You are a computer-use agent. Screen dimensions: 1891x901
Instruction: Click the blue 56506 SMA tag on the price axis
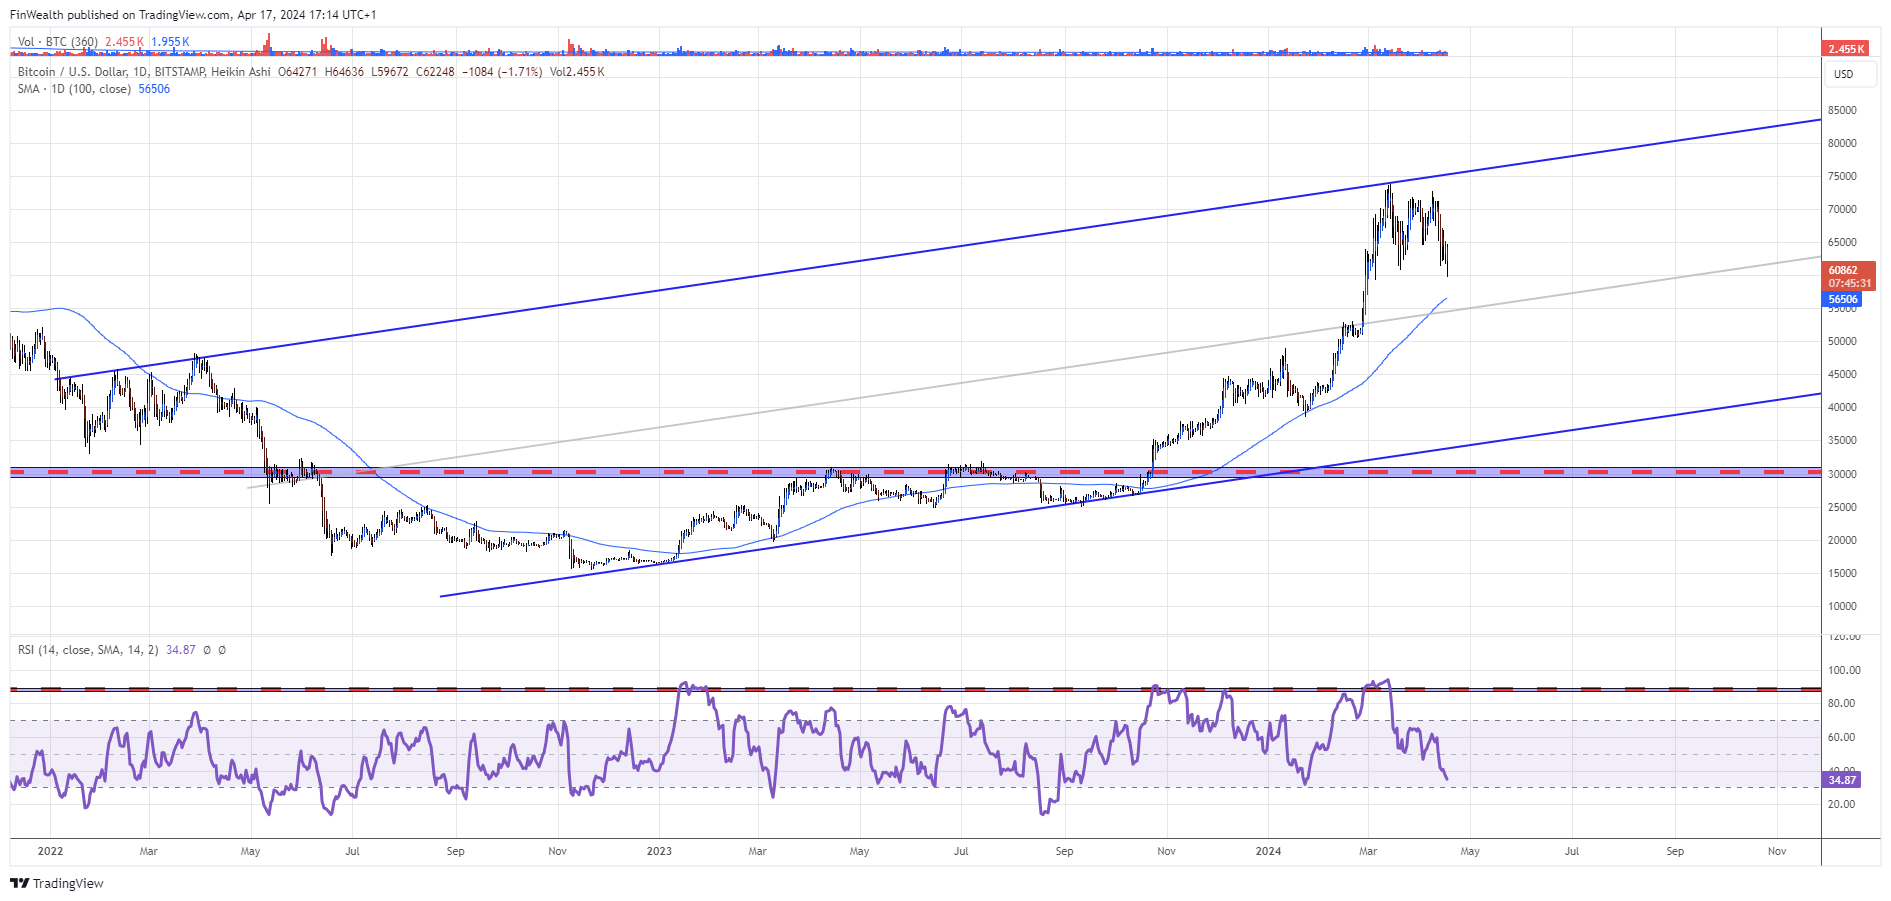(1842, 299)
